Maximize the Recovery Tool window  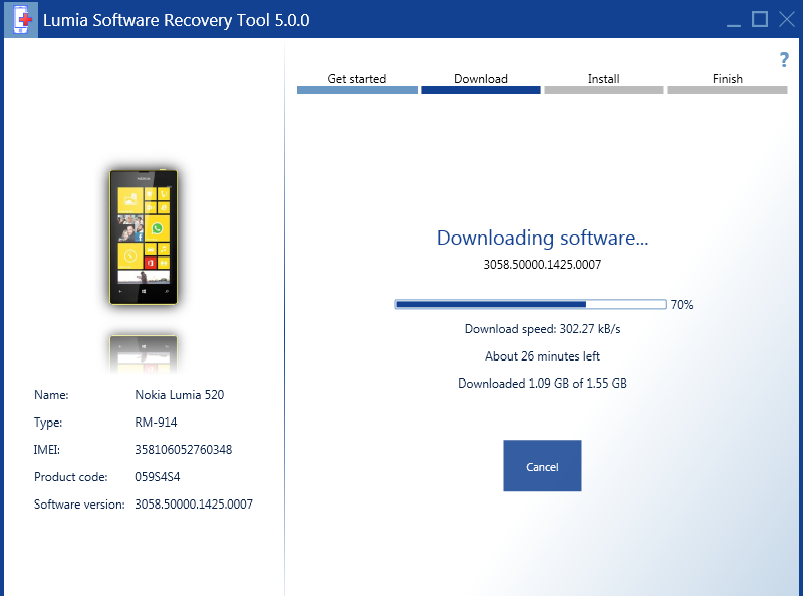pyautogui.click(x=760, y=19)
